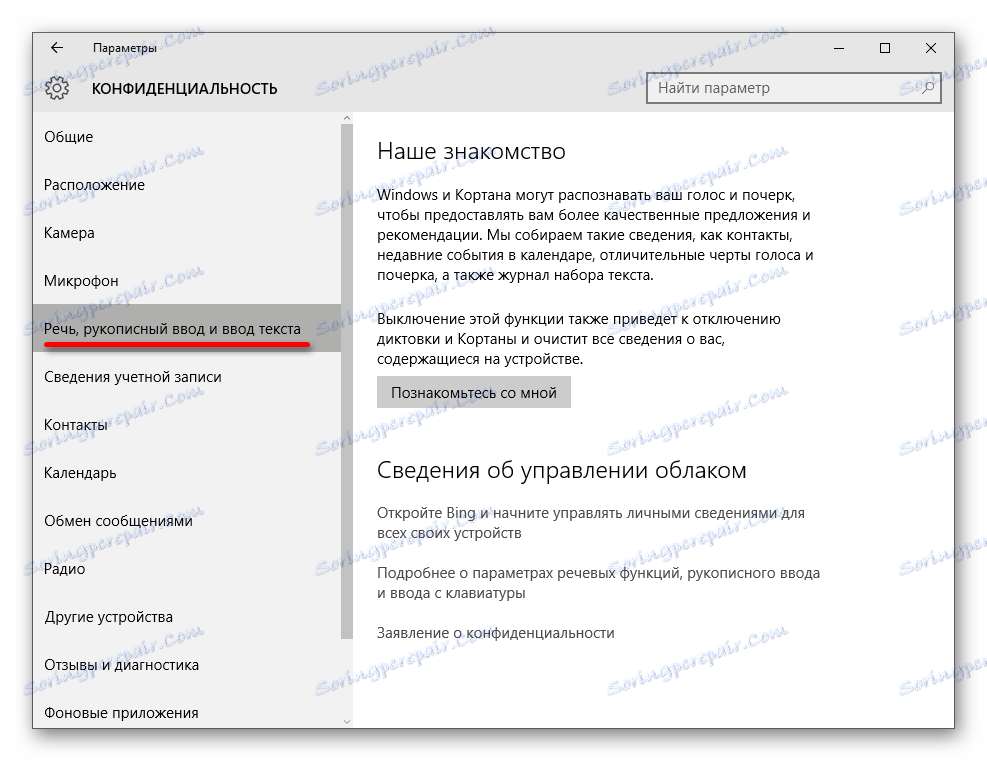Click the Найти параметр search field
The height and width of the screenshot is (761, 987).
coord(780,88)
